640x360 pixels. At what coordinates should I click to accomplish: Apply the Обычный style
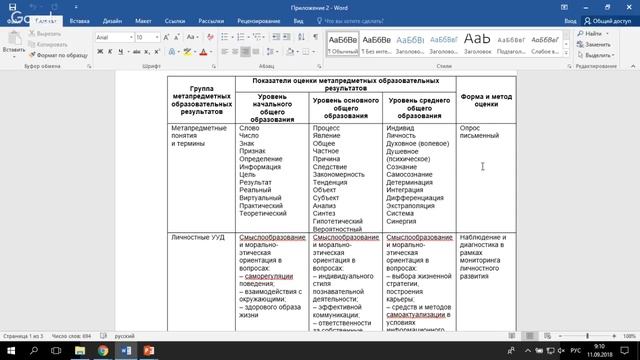click(343, 44)
